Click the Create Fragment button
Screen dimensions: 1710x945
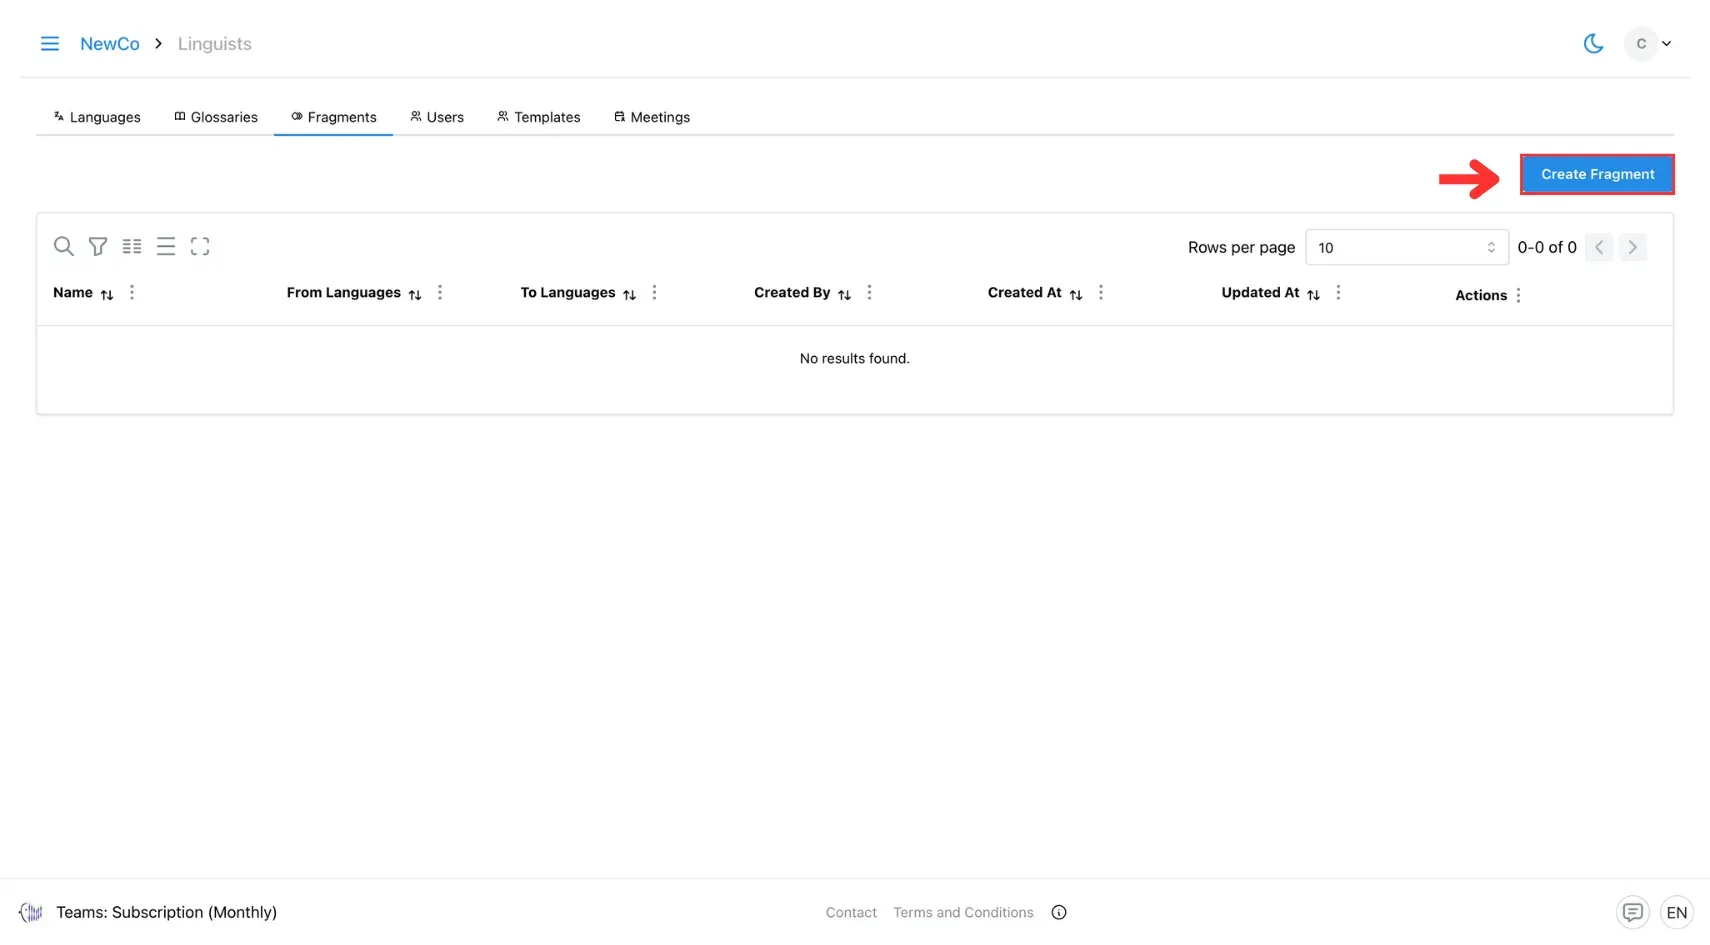coord(1597,174)
